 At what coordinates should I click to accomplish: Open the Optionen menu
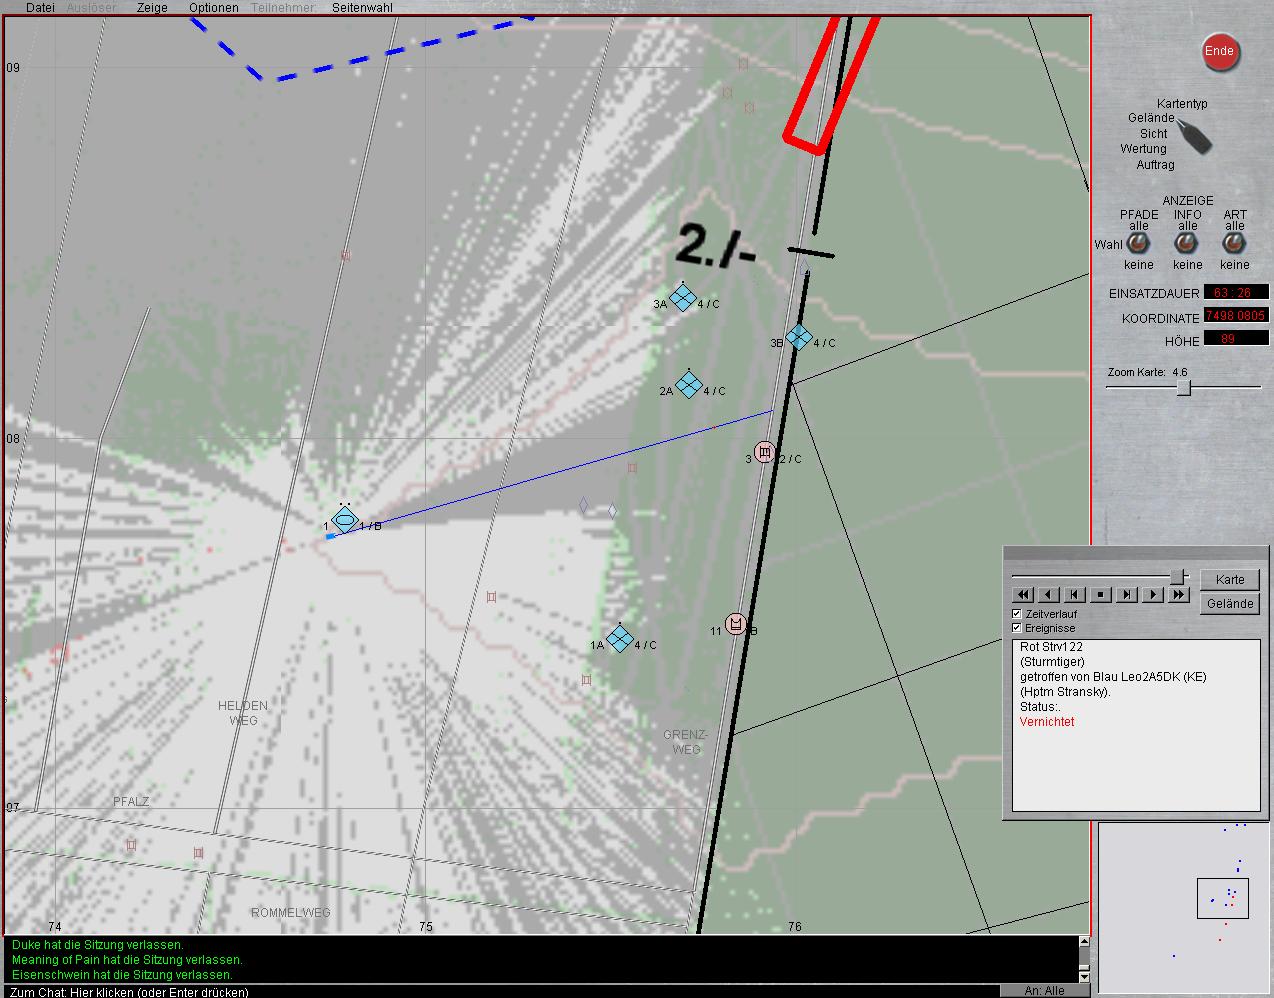click(213, 8)
